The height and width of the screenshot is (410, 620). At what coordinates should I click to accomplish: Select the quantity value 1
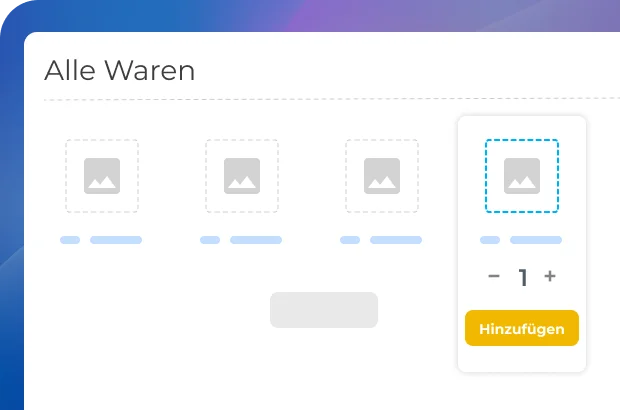point(523,277)
